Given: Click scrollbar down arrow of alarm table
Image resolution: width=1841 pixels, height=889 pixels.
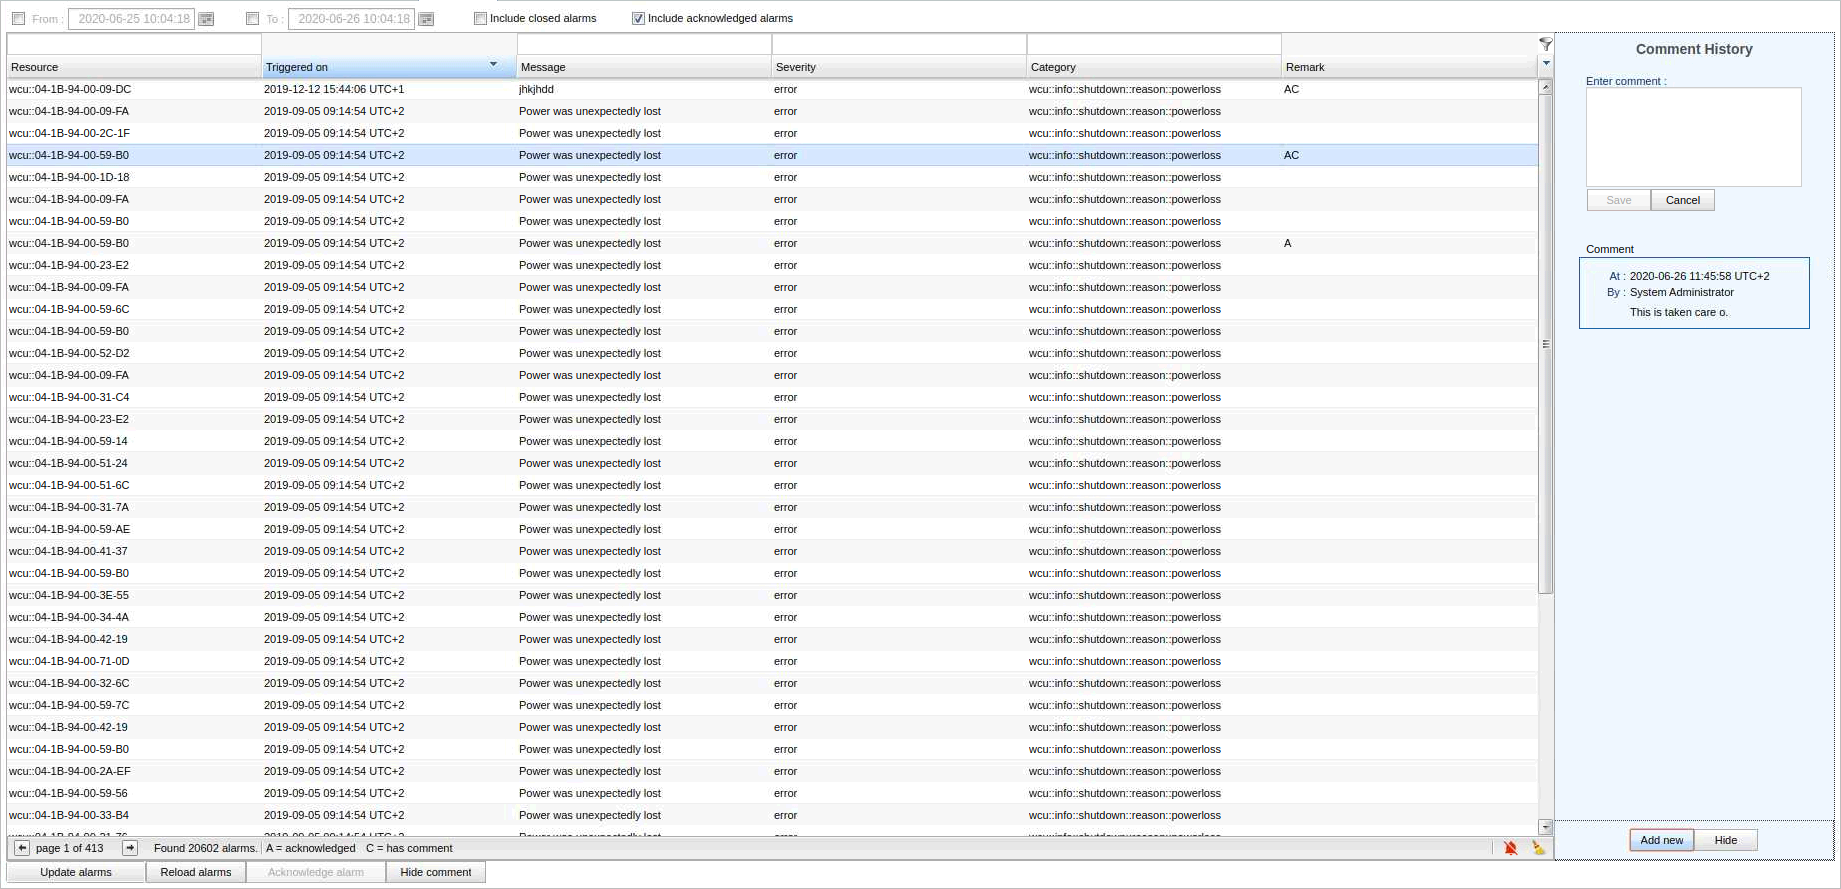Looking at the screenshot, I should click(1545, 827).
